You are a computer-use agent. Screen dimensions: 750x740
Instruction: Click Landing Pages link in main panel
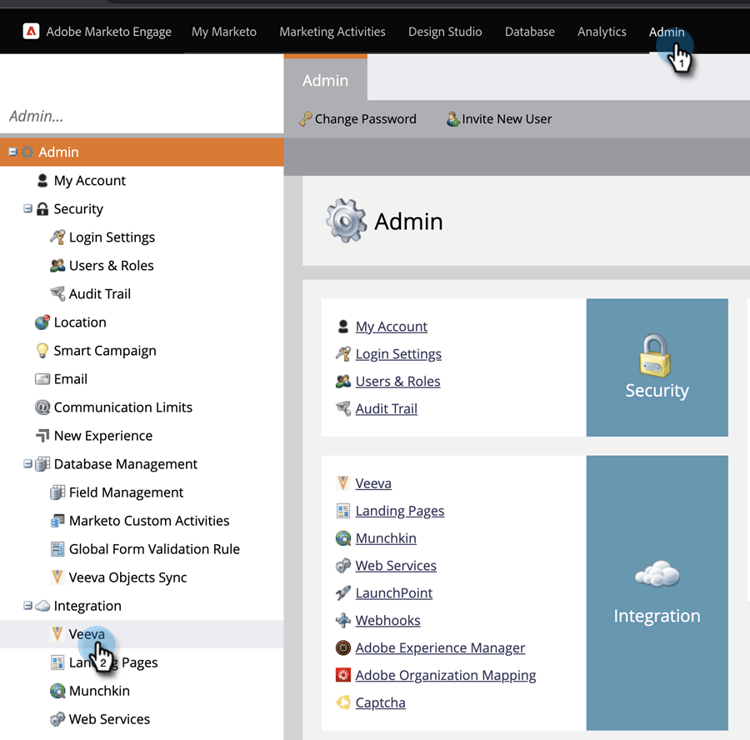[400, 511]
